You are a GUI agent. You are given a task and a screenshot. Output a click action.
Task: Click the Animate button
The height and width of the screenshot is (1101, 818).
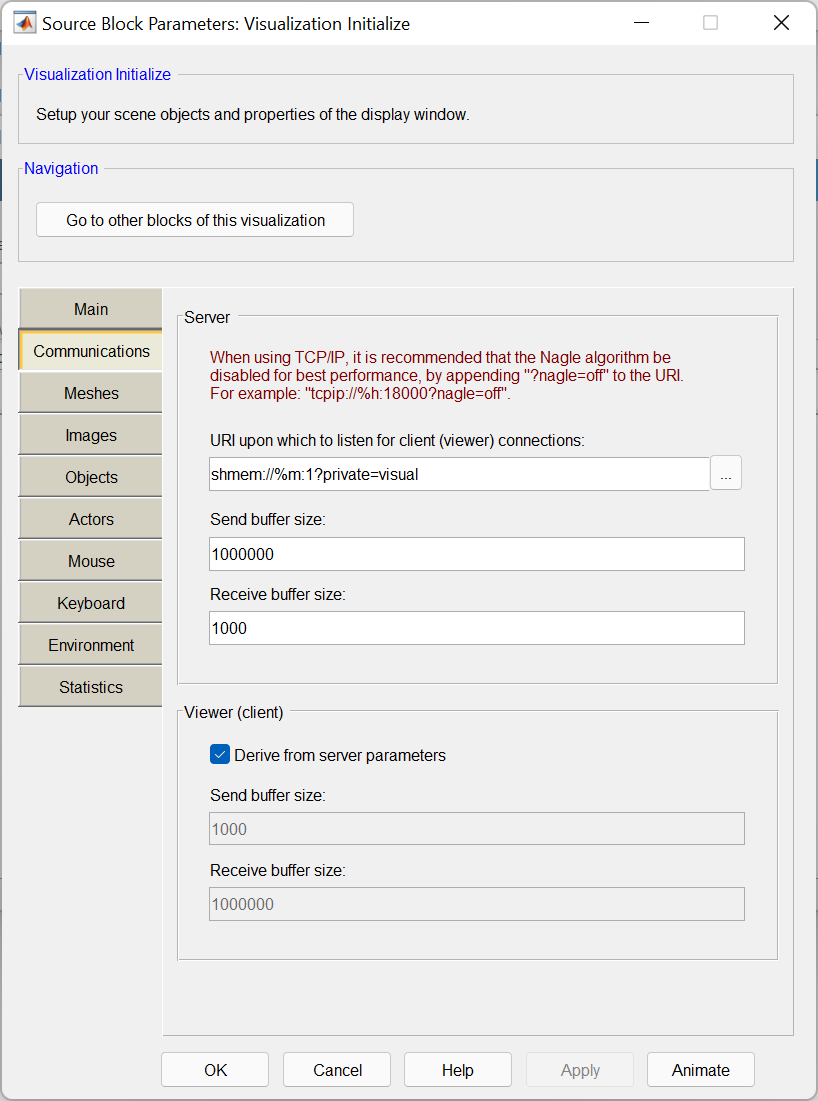point(700,1070)
